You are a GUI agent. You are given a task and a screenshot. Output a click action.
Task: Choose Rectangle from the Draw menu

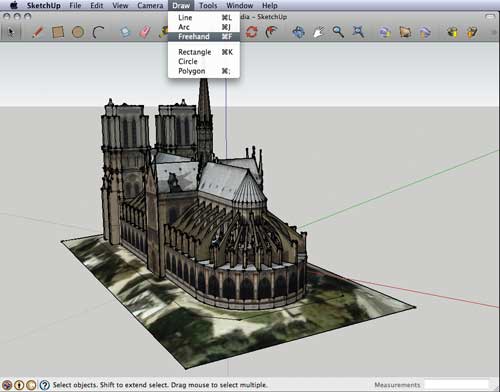click(x=204, y=52)
